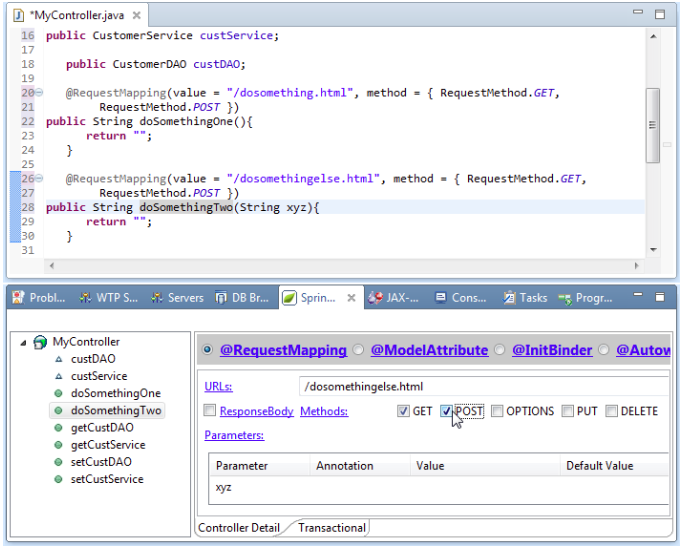Click the horizontal scrollbar left arrow
The width and height of the screenshot is (680, 547).
[52, 265]
